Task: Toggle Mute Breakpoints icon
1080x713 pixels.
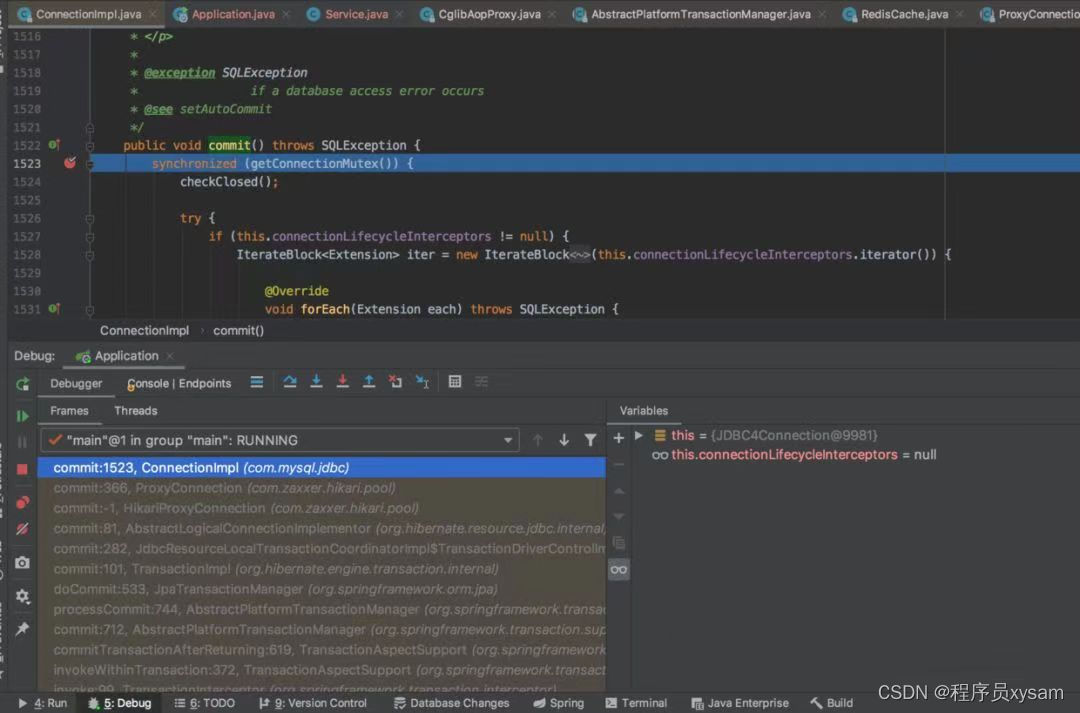Action: [x=22, y=529]
